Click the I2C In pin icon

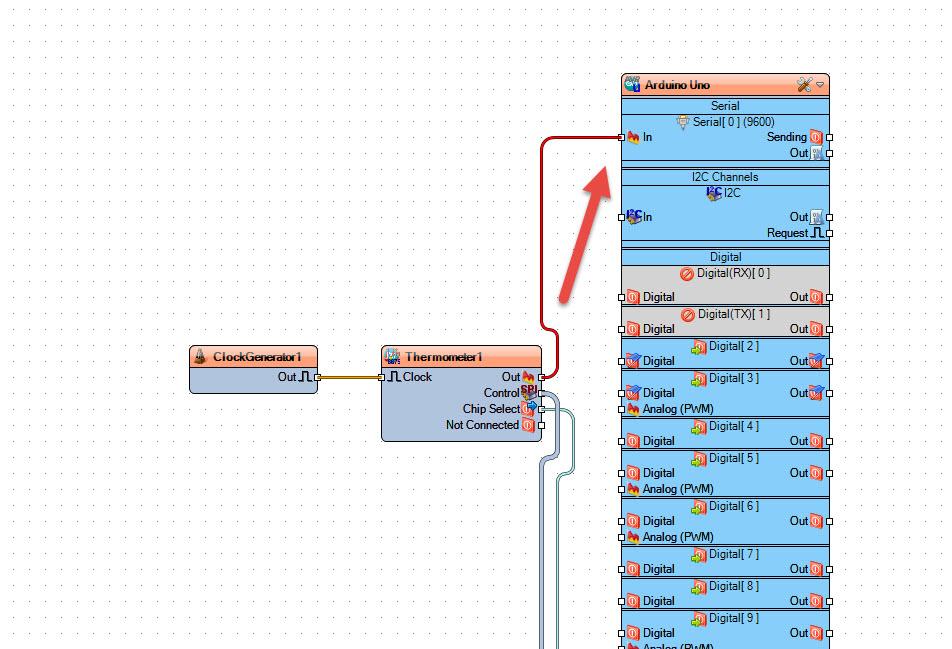click(x=633, y=216)
